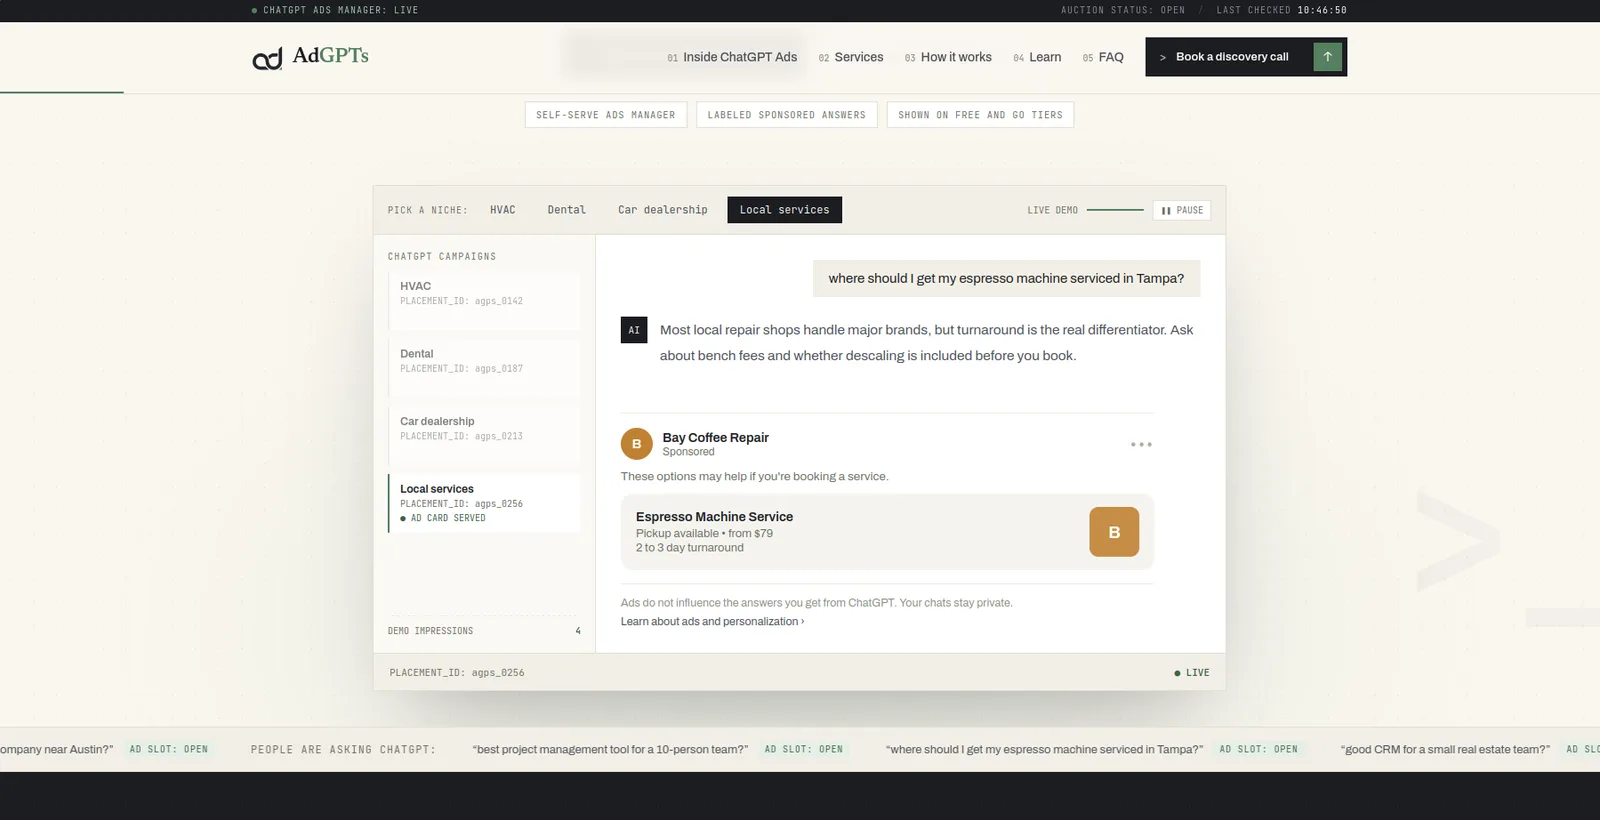The image size is (1600, 820).
Task: Click the Labeled Sponsored Answers tag
Action: coord(787,115)
